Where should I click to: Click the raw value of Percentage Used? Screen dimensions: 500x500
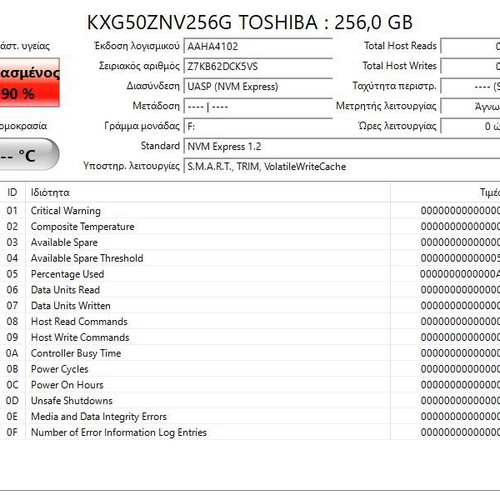[x=460, y=274]
